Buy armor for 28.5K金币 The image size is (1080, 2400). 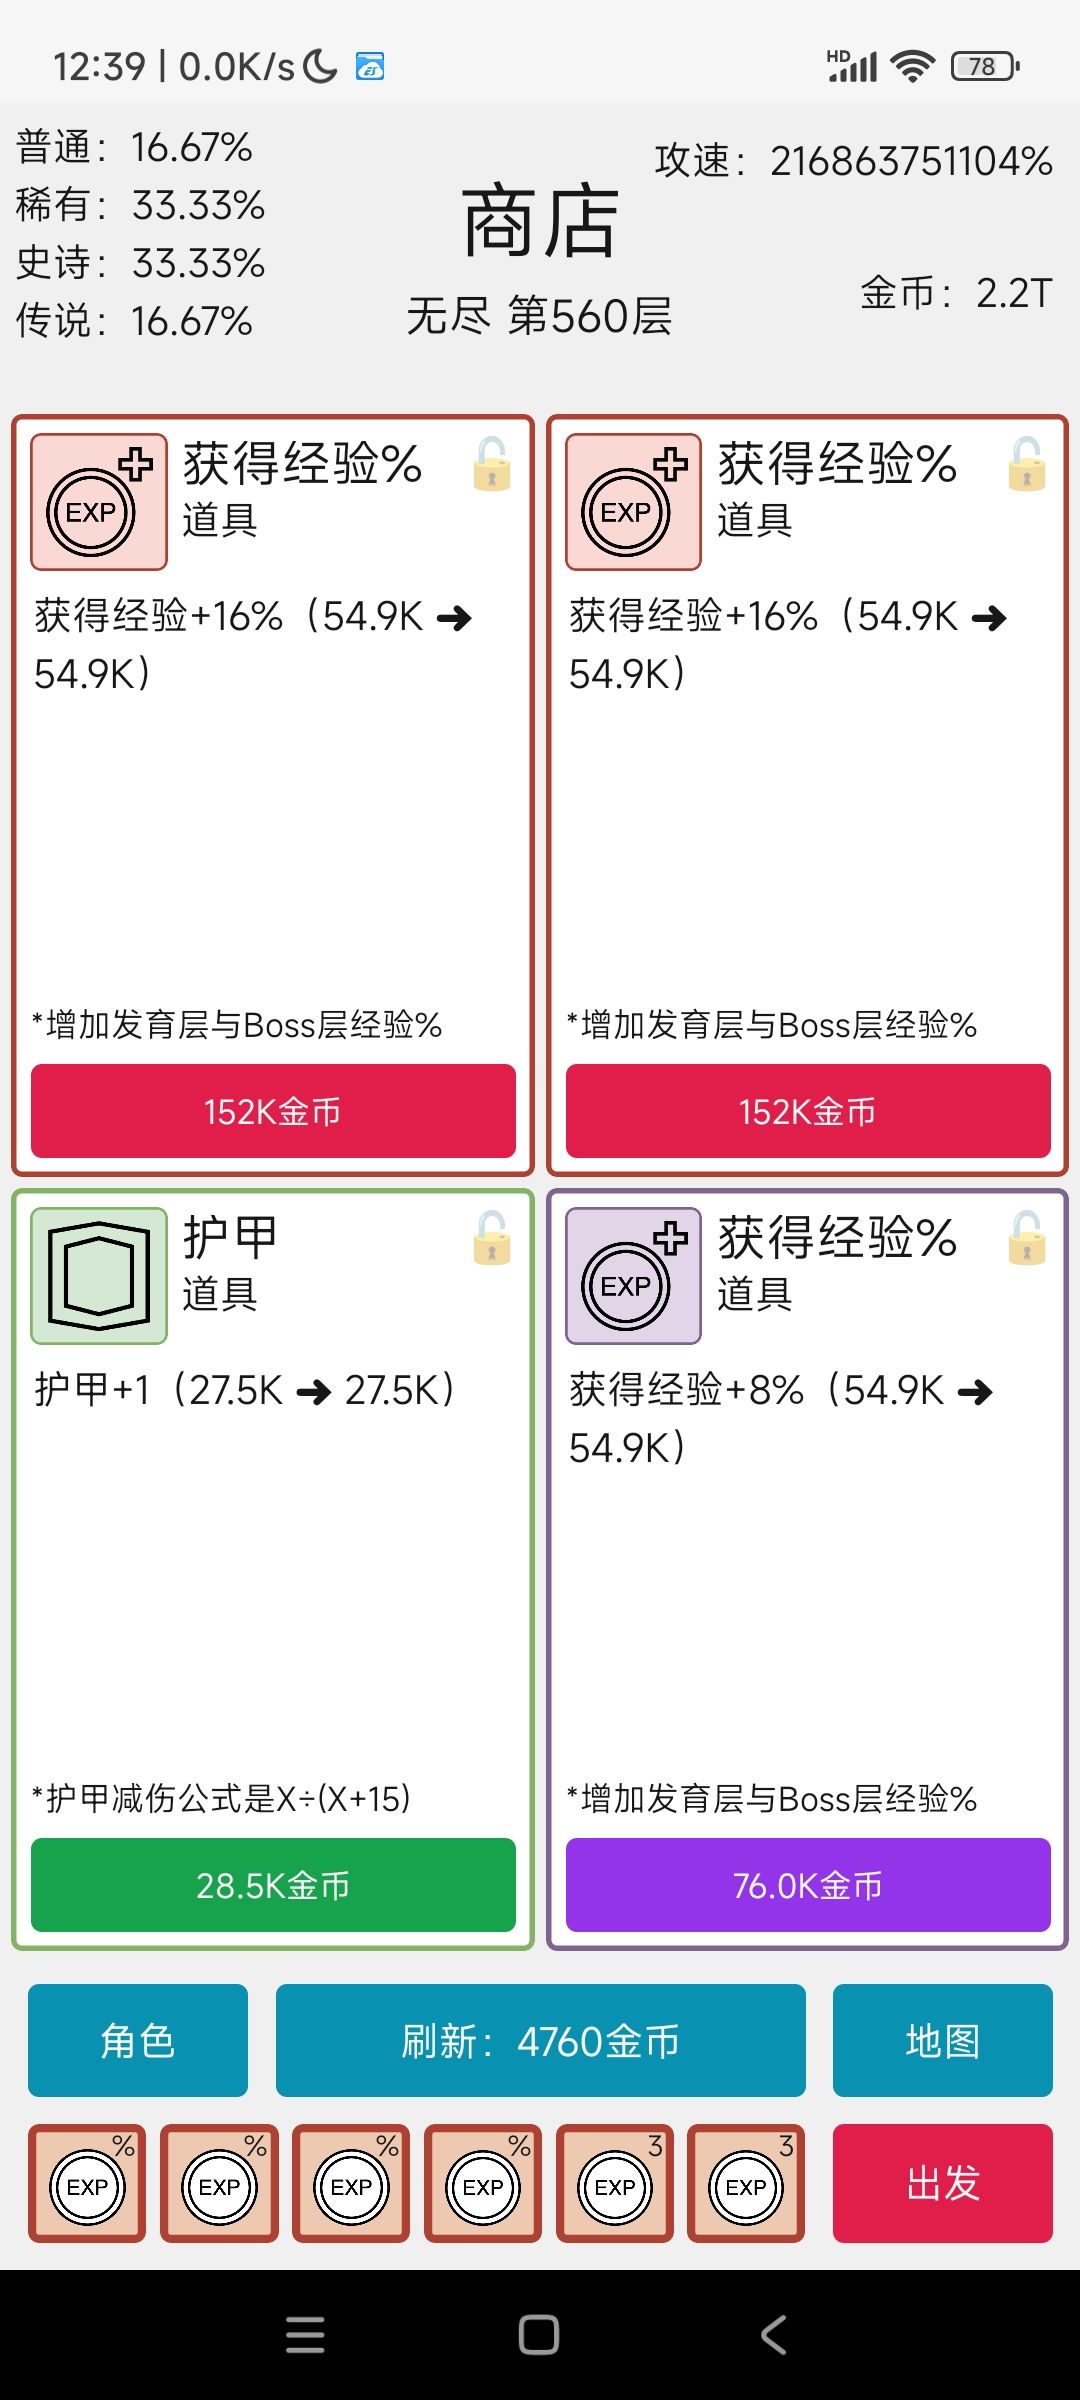point(273,1885)
